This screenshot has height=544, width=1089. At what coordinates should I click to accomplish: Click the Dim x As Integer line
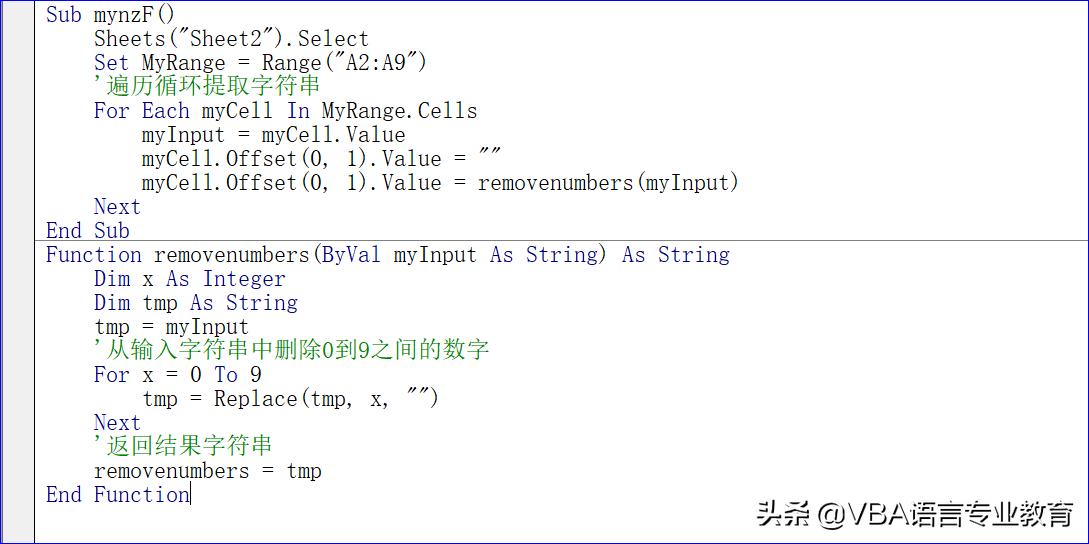click(x=189, y=279)
